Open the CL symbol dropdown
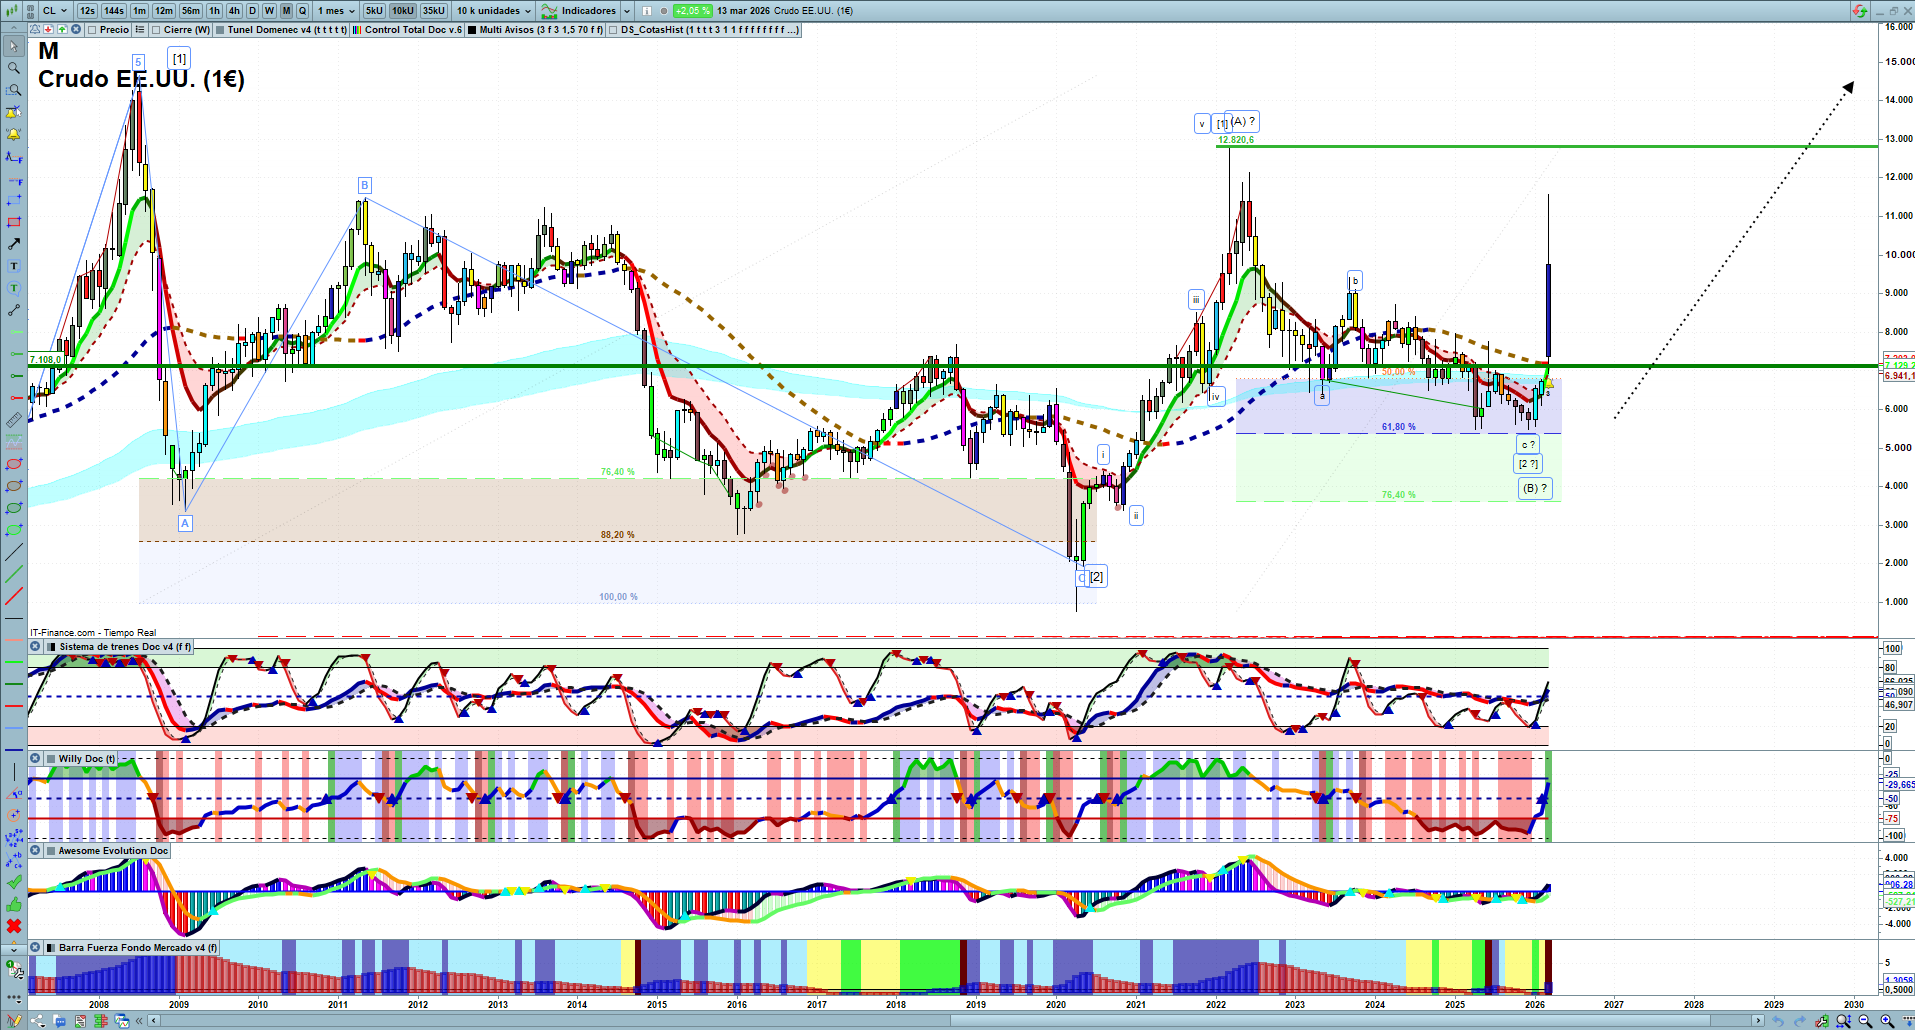 (55, 11)
